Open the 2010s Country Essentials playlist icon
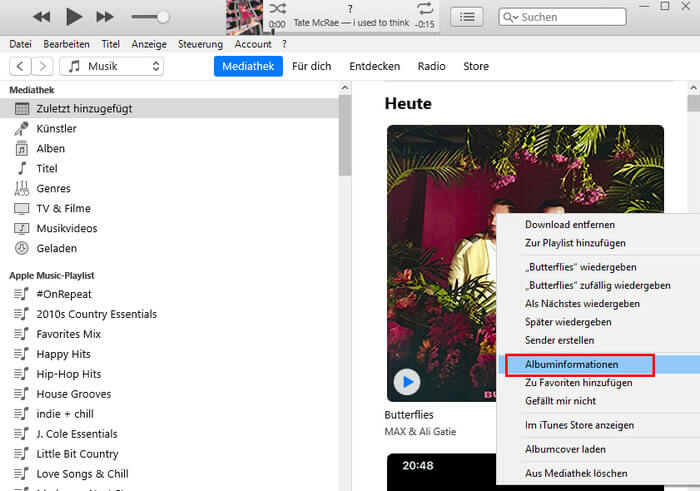700x491 pixels. click(x=21, y=314)
